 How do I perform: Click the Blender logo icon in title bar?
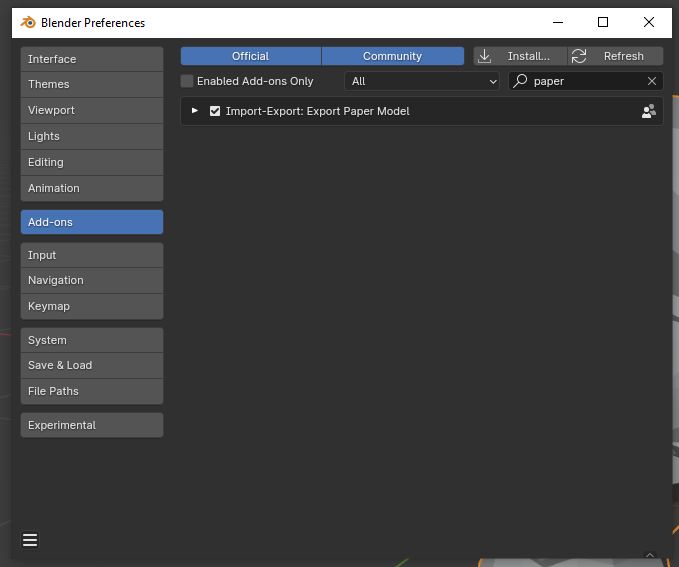[28, 22]
